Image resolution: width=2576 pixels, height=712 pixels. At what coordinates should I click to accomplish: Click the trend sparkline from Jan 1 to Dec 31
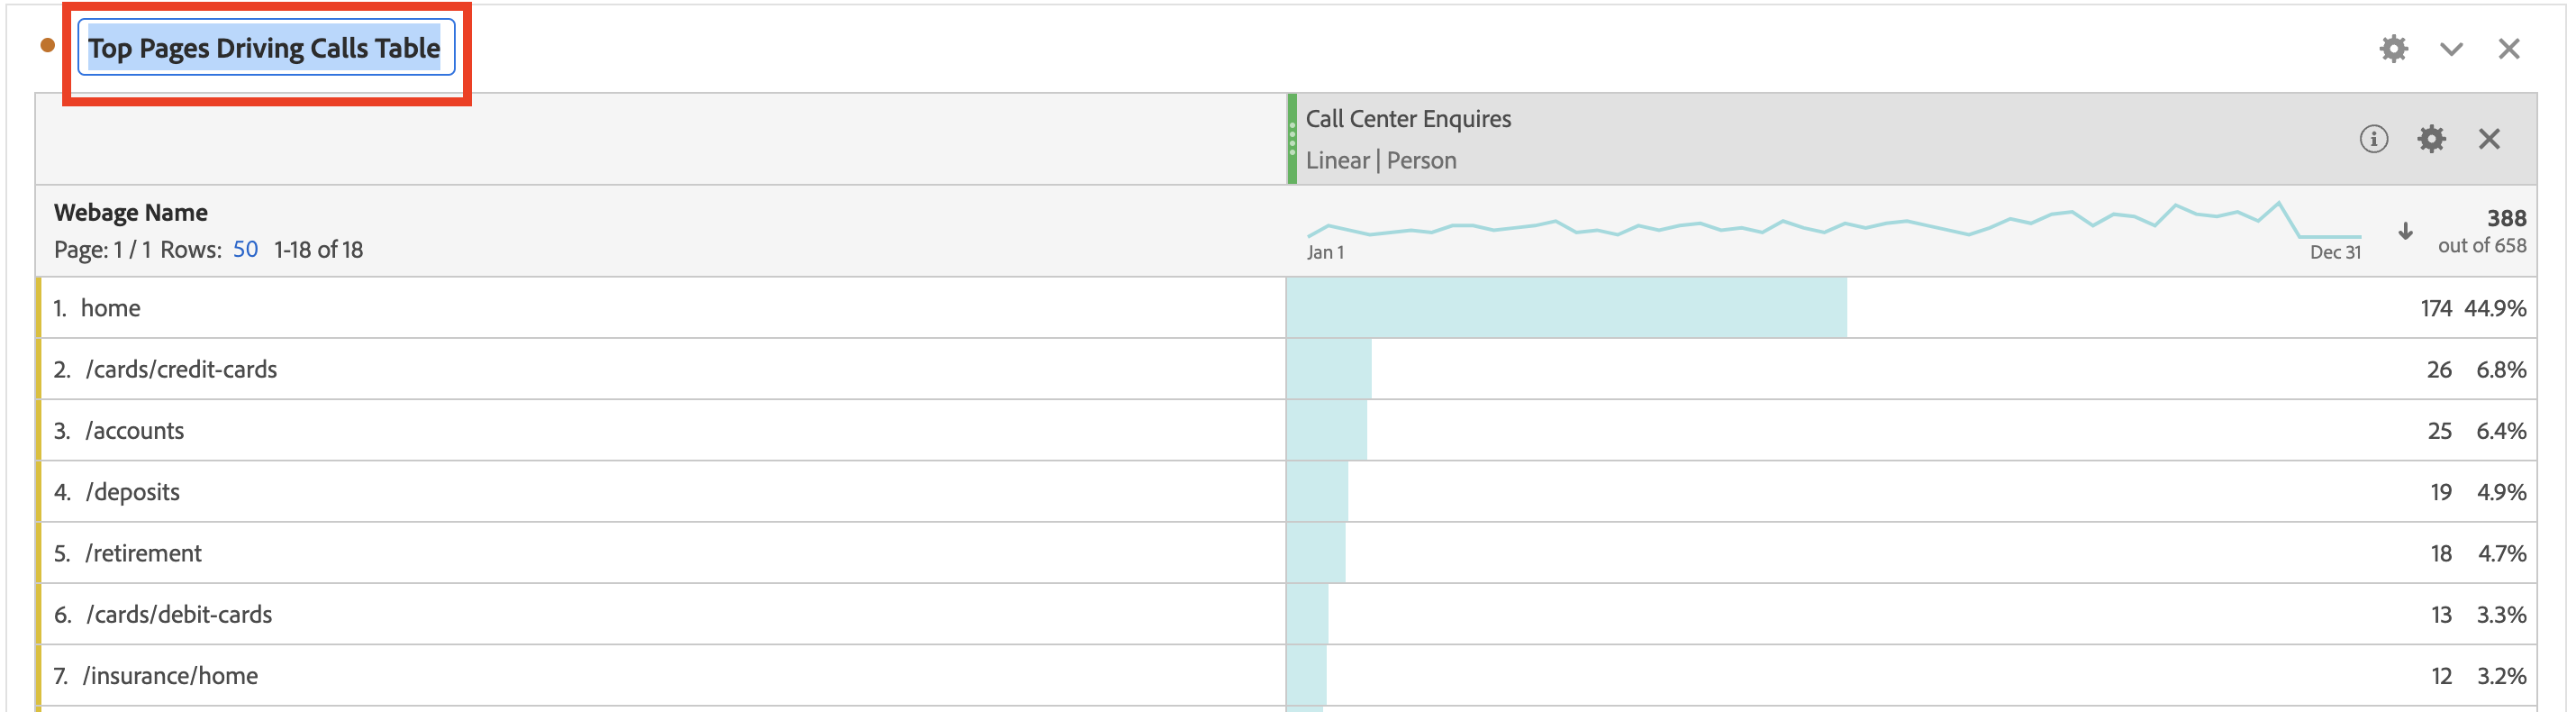tap(1834, 222)
